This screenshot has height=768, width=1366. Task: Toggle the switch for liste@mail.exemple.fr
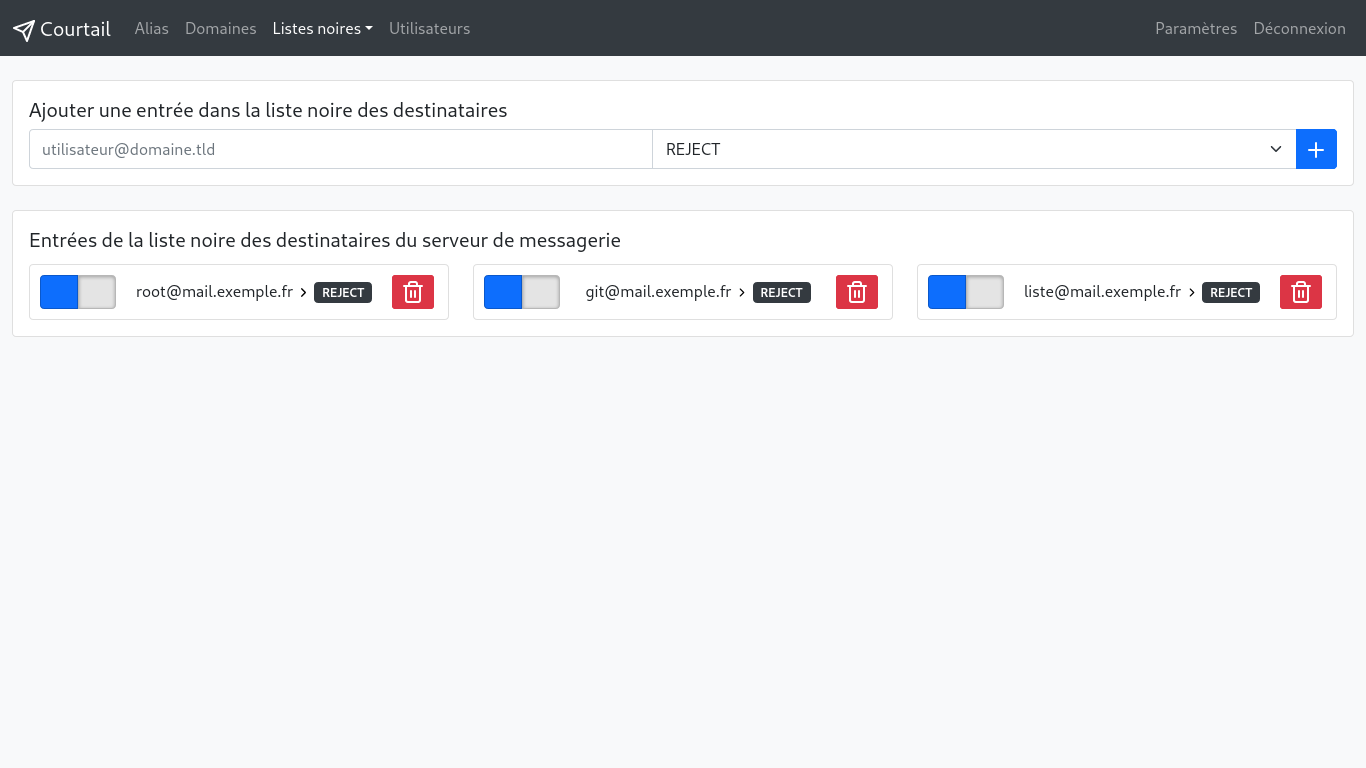[966, 292]
